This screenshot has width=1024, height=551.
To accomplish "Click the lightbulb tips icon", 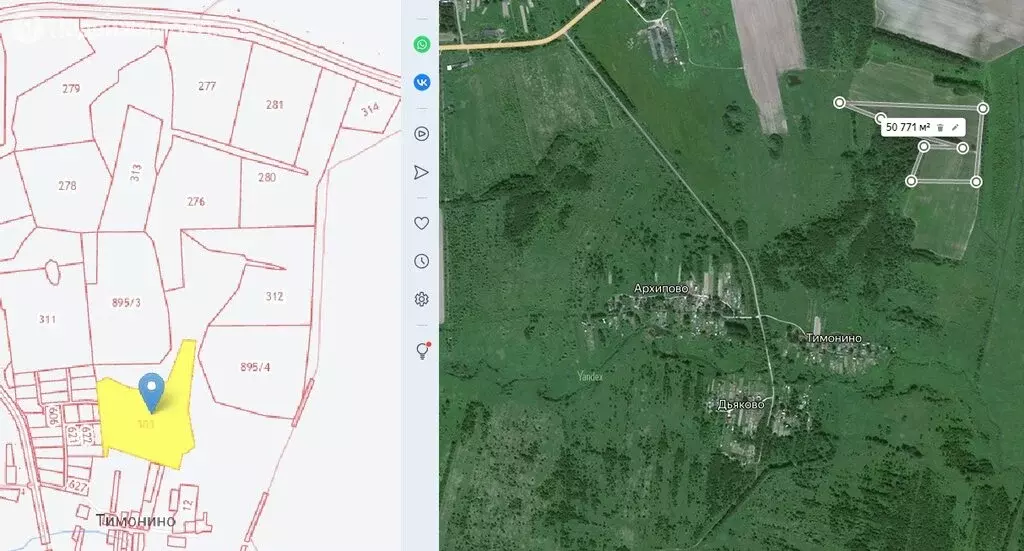I will coord(422,350).
